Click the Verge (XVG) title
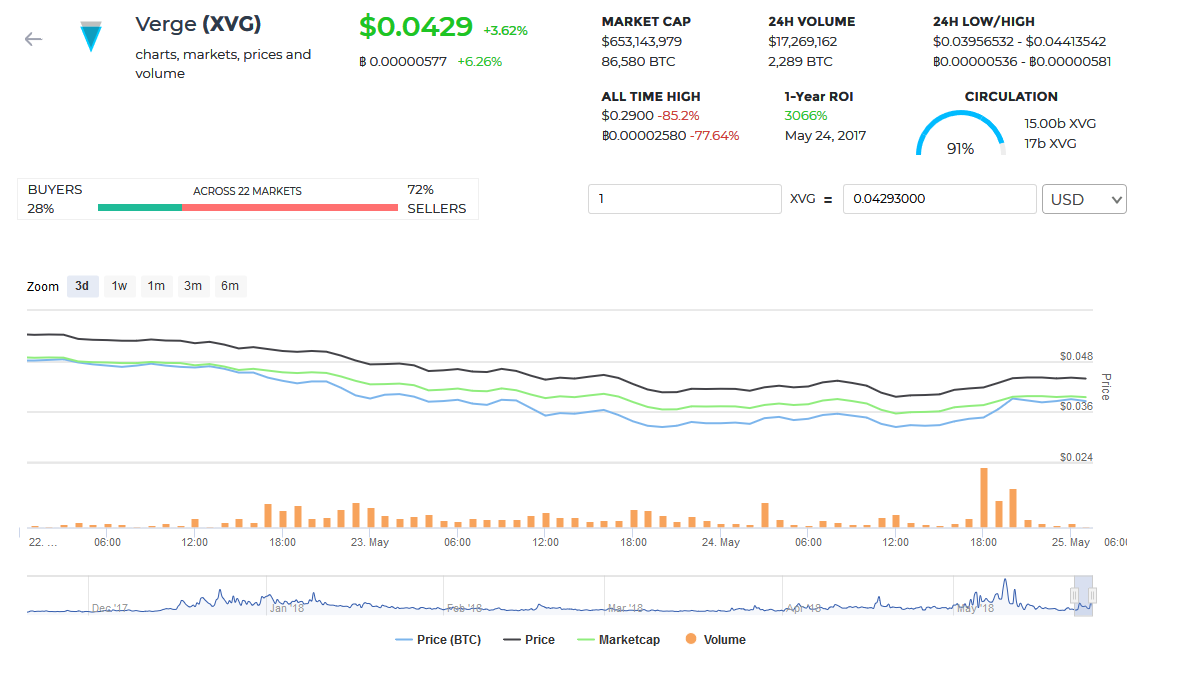This screenshot has width=1188, height=684. [x=199, y=24]
